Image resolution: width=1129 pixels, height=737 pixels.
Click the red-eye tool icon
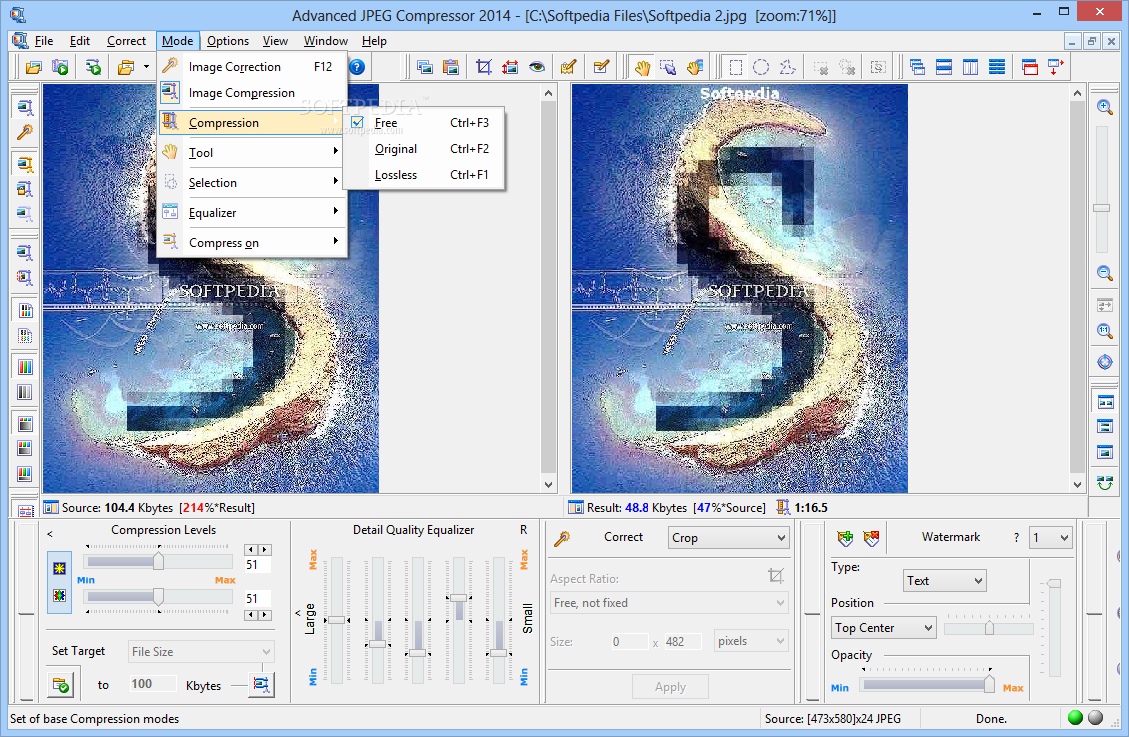click(x=536, y=68)
